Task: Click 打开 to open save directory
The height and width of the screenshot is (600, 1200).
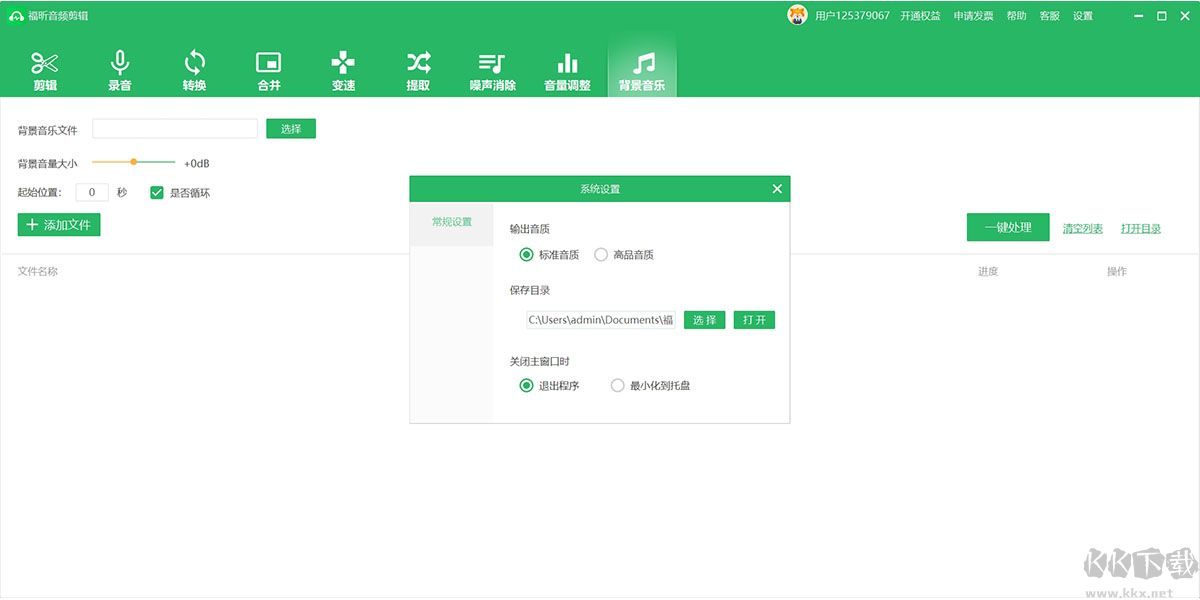Action: [754, 320]
